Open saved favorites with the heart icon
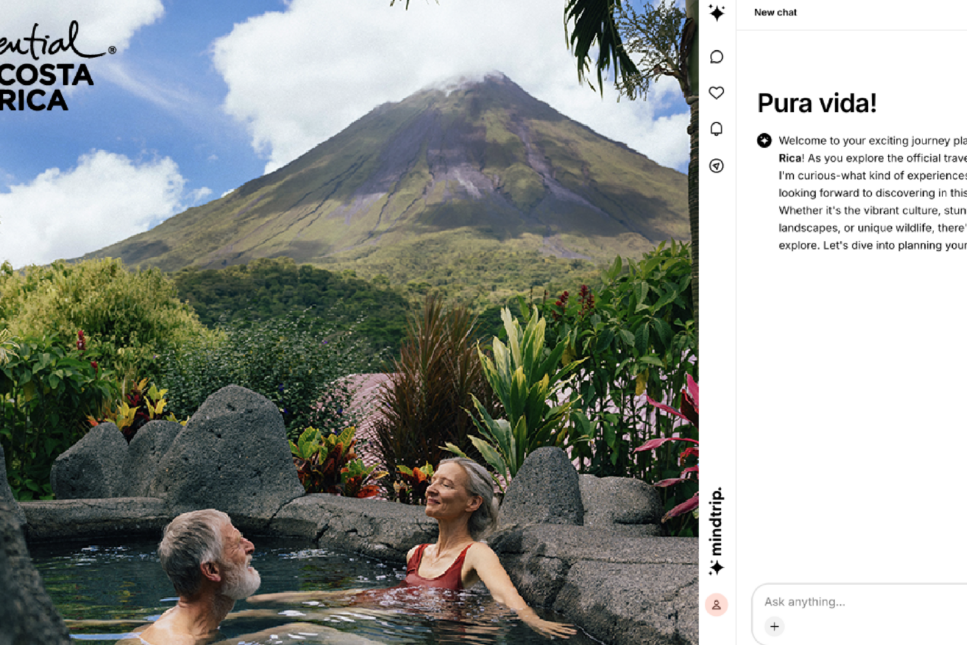967x645 pixels. [x=717, y=92]
